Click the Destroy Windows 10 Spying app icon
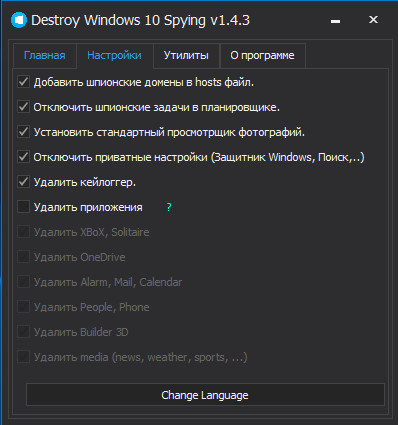The width and height of the screenshot is (398, 425). click(x=19, y=20)
